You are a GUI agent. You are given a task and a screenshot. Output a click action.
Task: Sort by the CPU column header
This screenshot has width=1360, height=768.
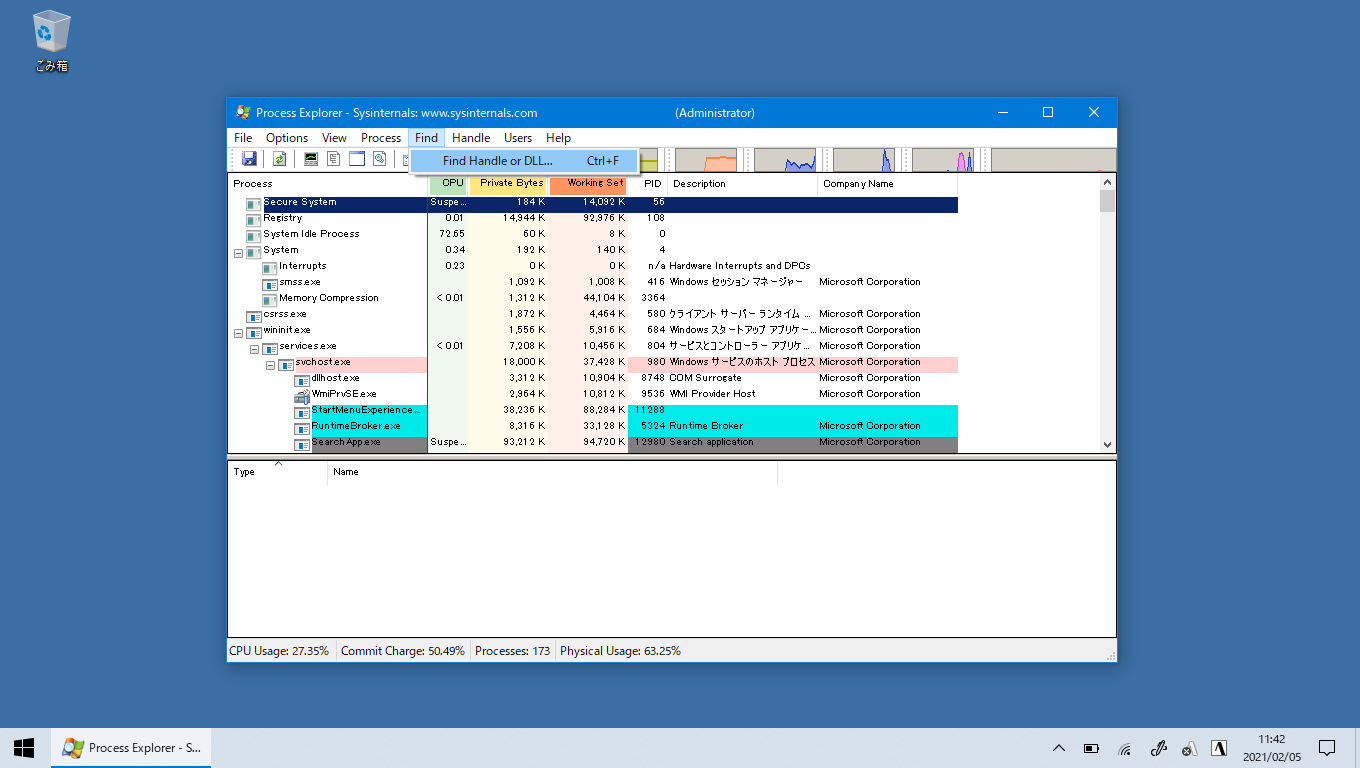(x=448, y=184)
